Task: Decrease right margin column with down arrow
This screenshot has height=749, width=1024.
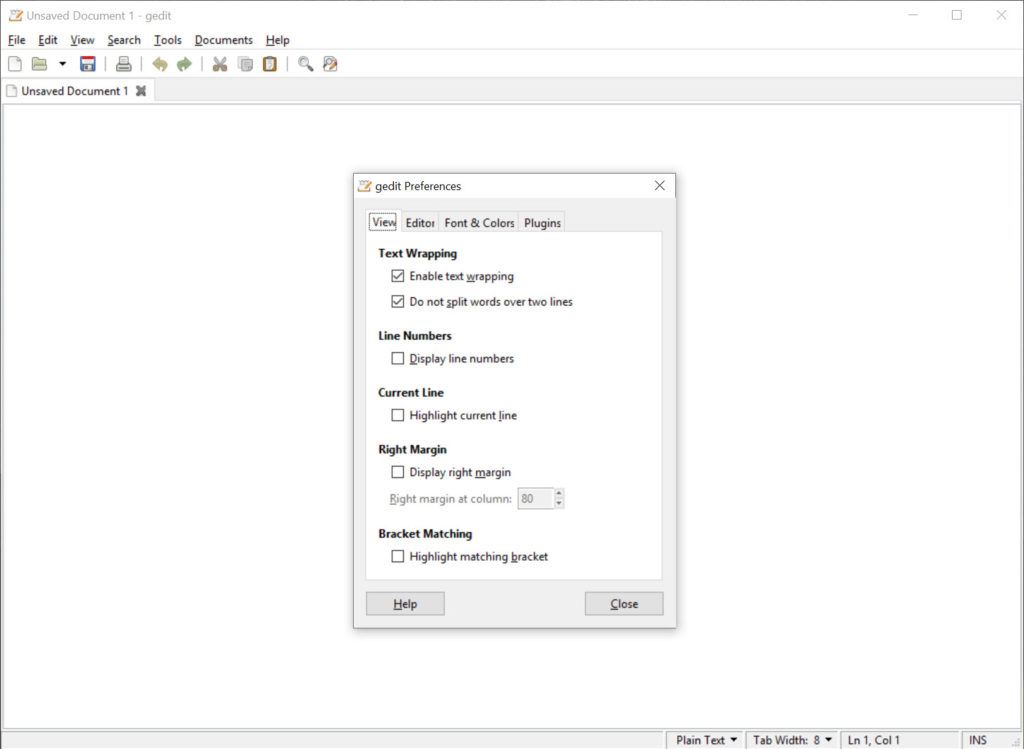Action: pos(559,503)
